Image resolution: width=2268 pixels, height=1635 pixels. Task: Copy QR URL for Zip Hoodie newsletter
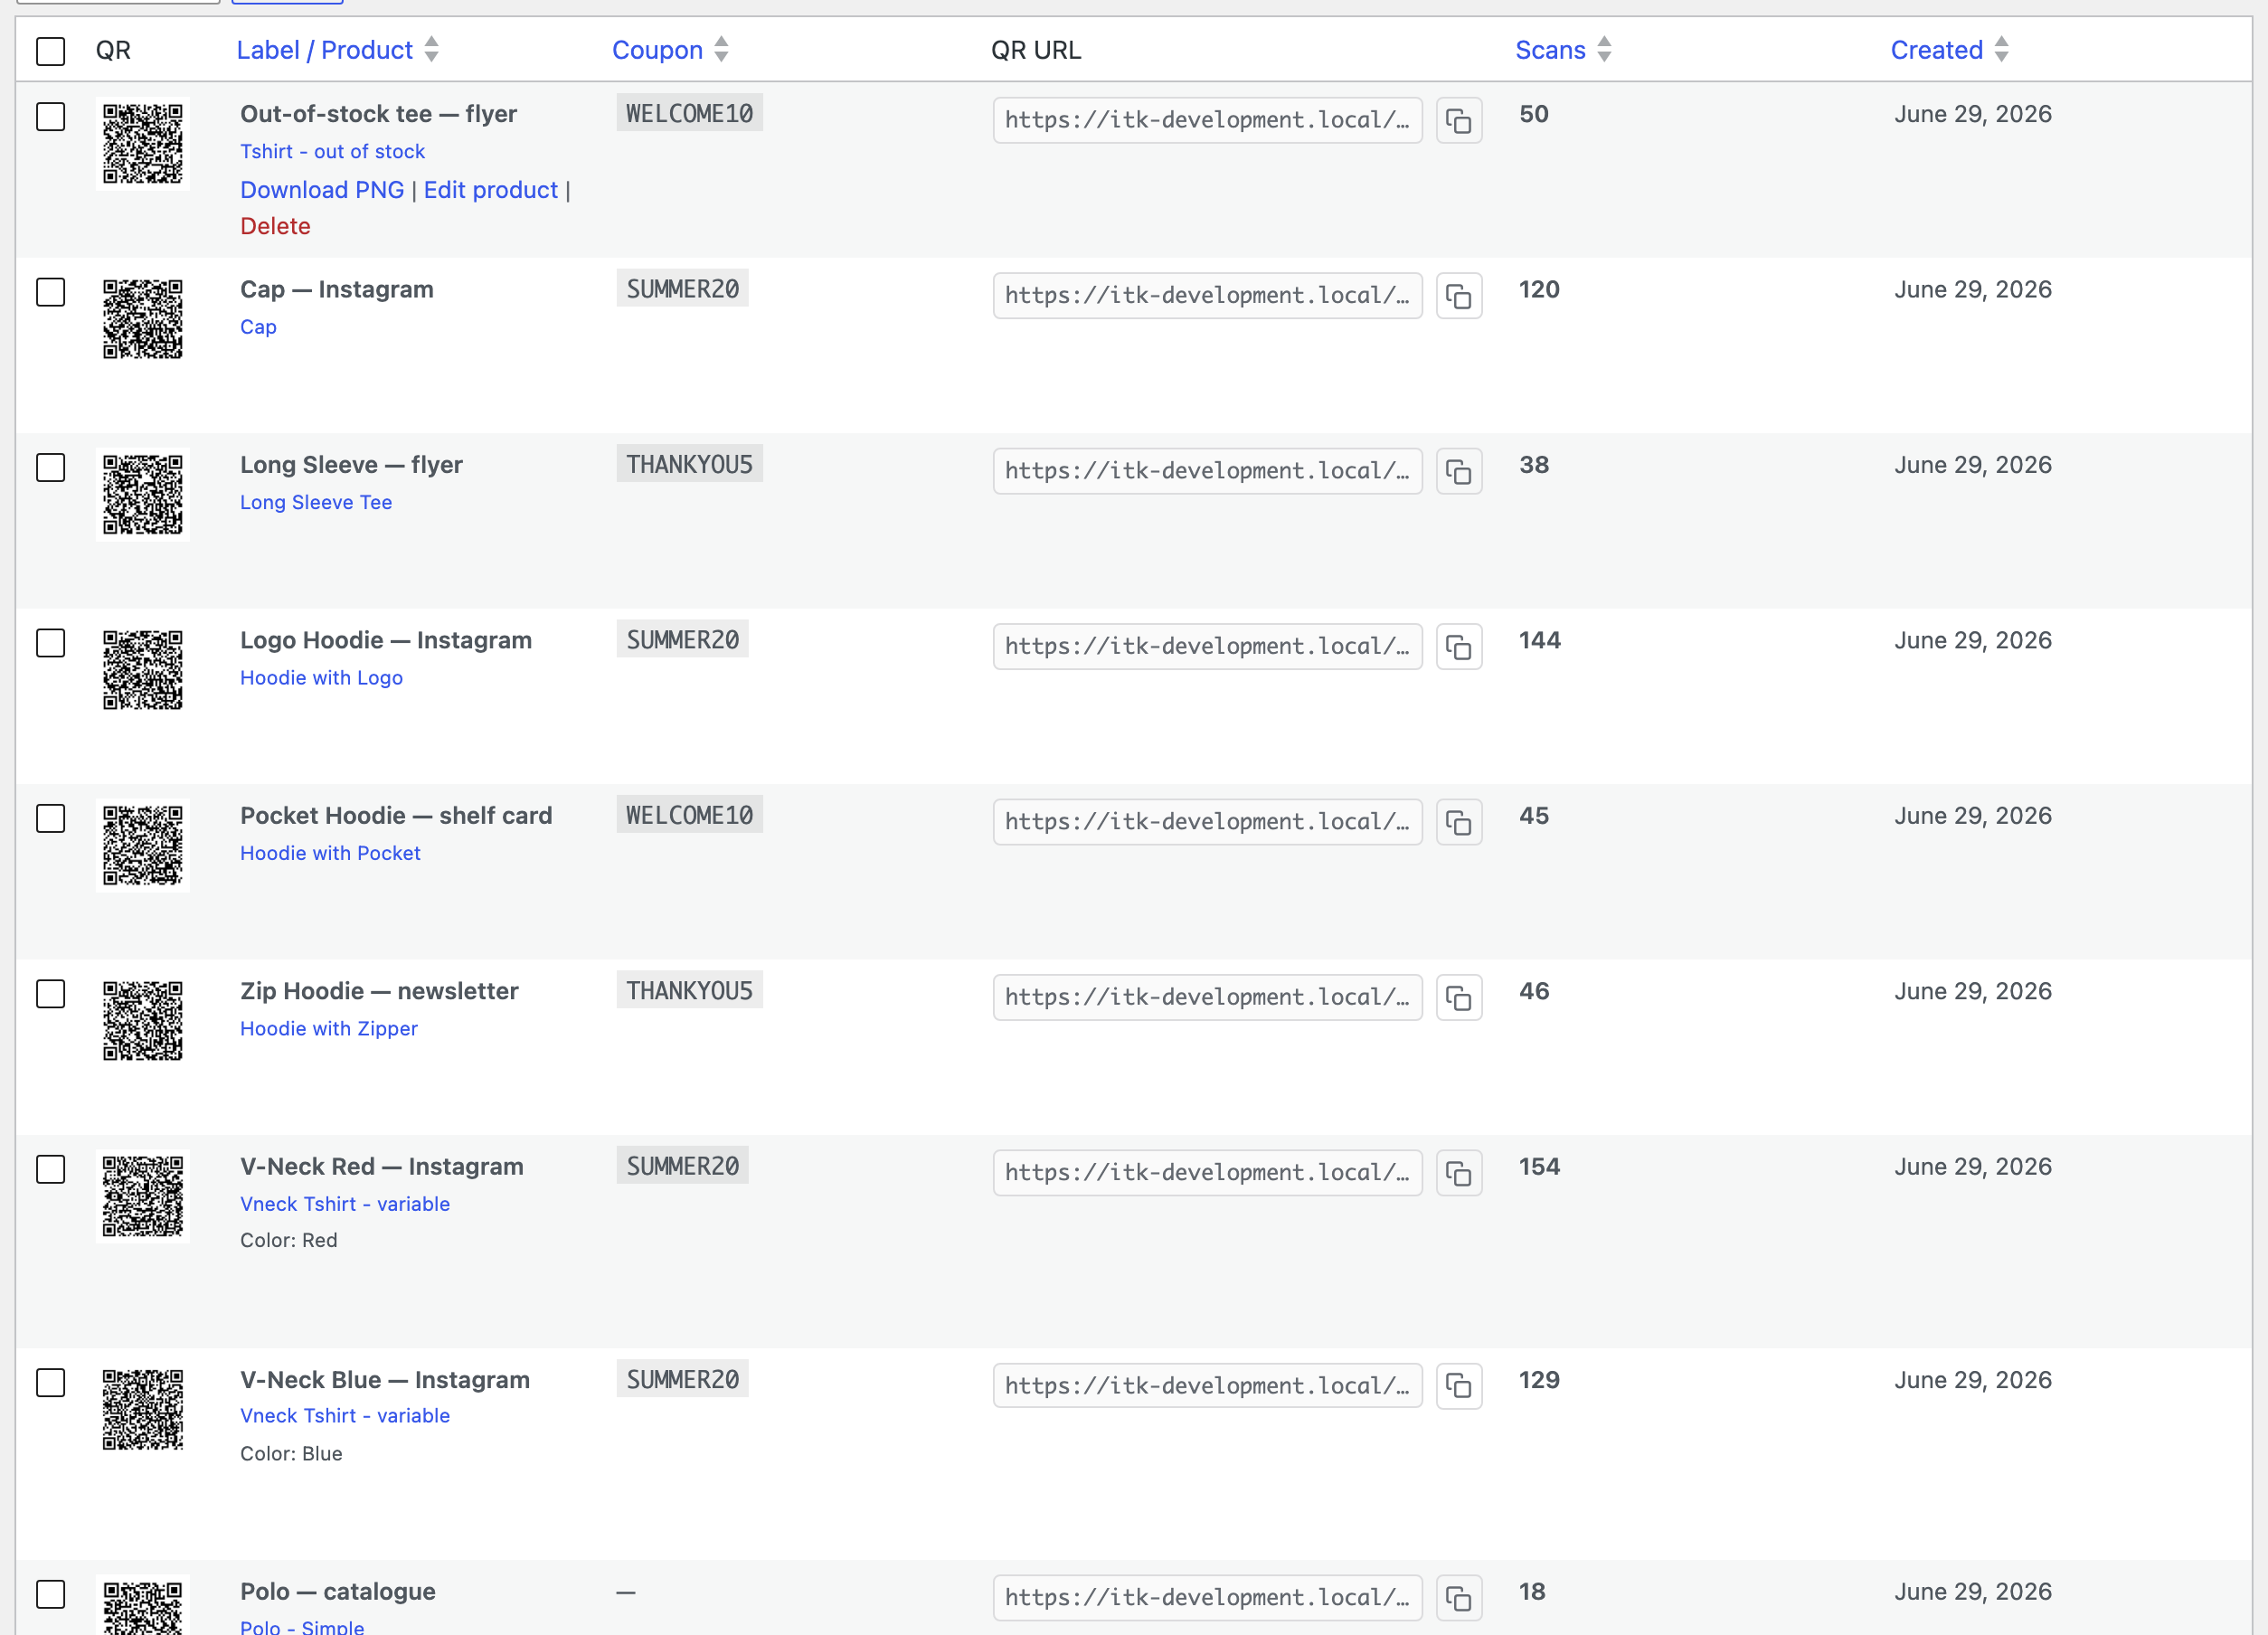(1458, 998)
